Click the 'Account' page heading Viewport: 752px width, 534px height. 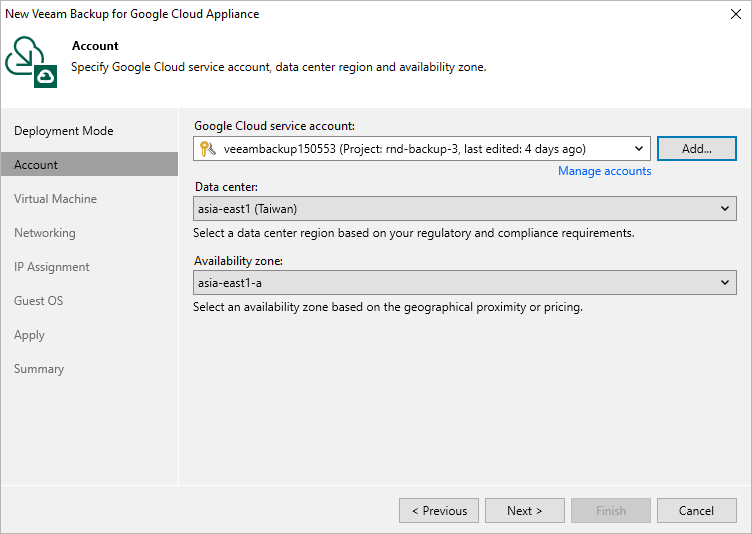(x=95, y=46)
